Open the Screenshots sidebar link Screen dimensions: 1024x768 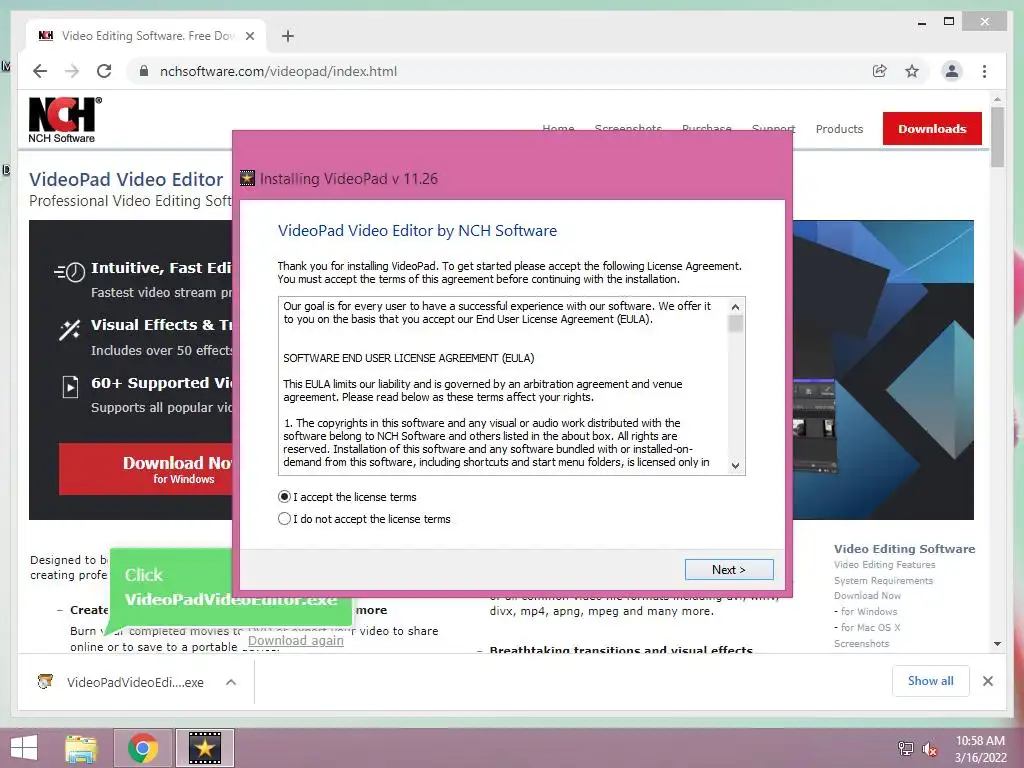tap(861, 643)
